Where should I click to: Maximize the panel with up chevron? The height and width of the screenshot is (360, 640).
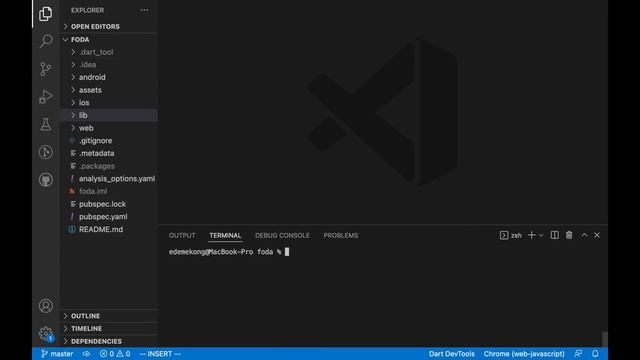tap(584, 235)
